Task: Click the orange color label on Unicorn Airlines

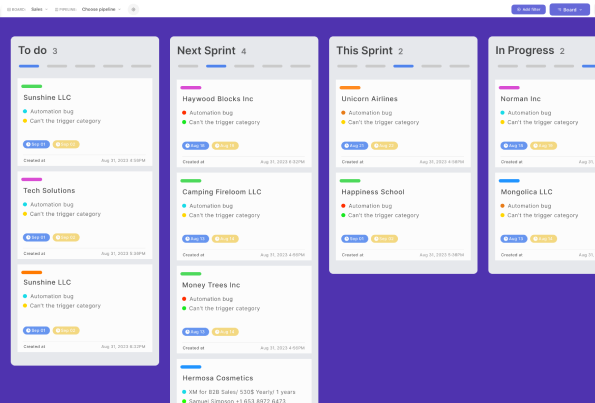Action: [x=350, y=88]
